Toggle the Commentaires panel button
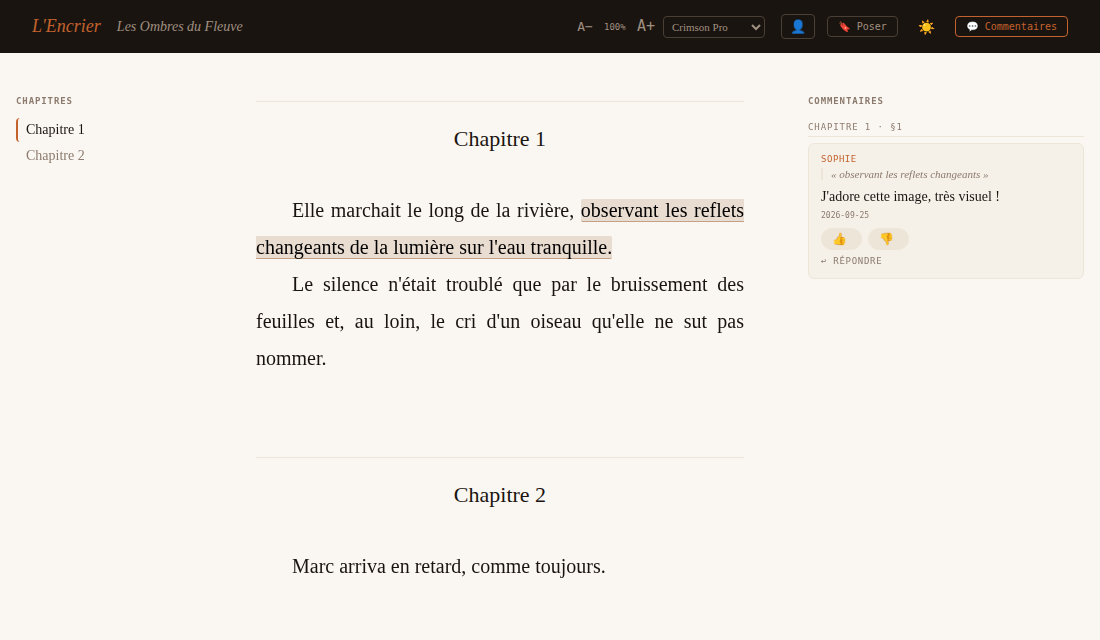1100x640 pixels. 1011,27
